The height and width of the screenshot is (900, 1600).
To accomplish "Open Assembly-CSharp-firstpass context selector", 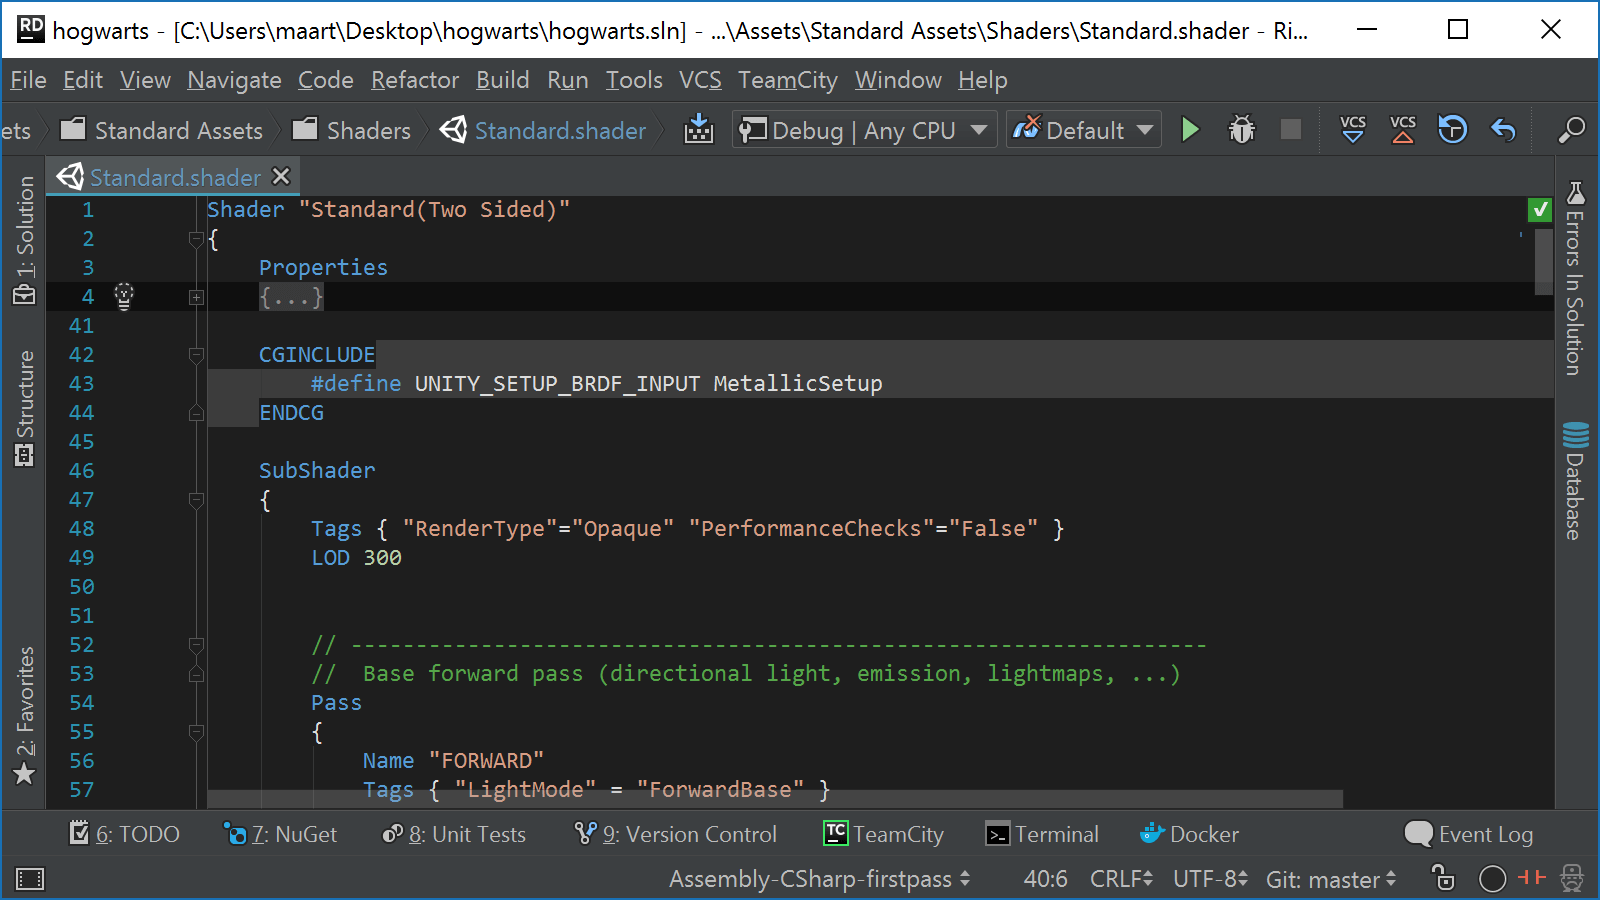I will [x=820, y=879].
